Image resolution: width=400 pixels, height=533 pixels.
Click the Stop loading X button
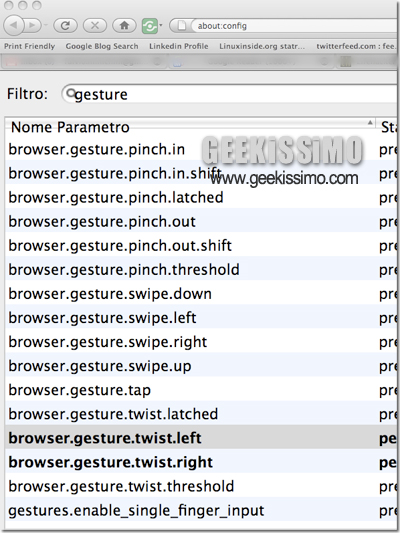(x=95, y=25)
